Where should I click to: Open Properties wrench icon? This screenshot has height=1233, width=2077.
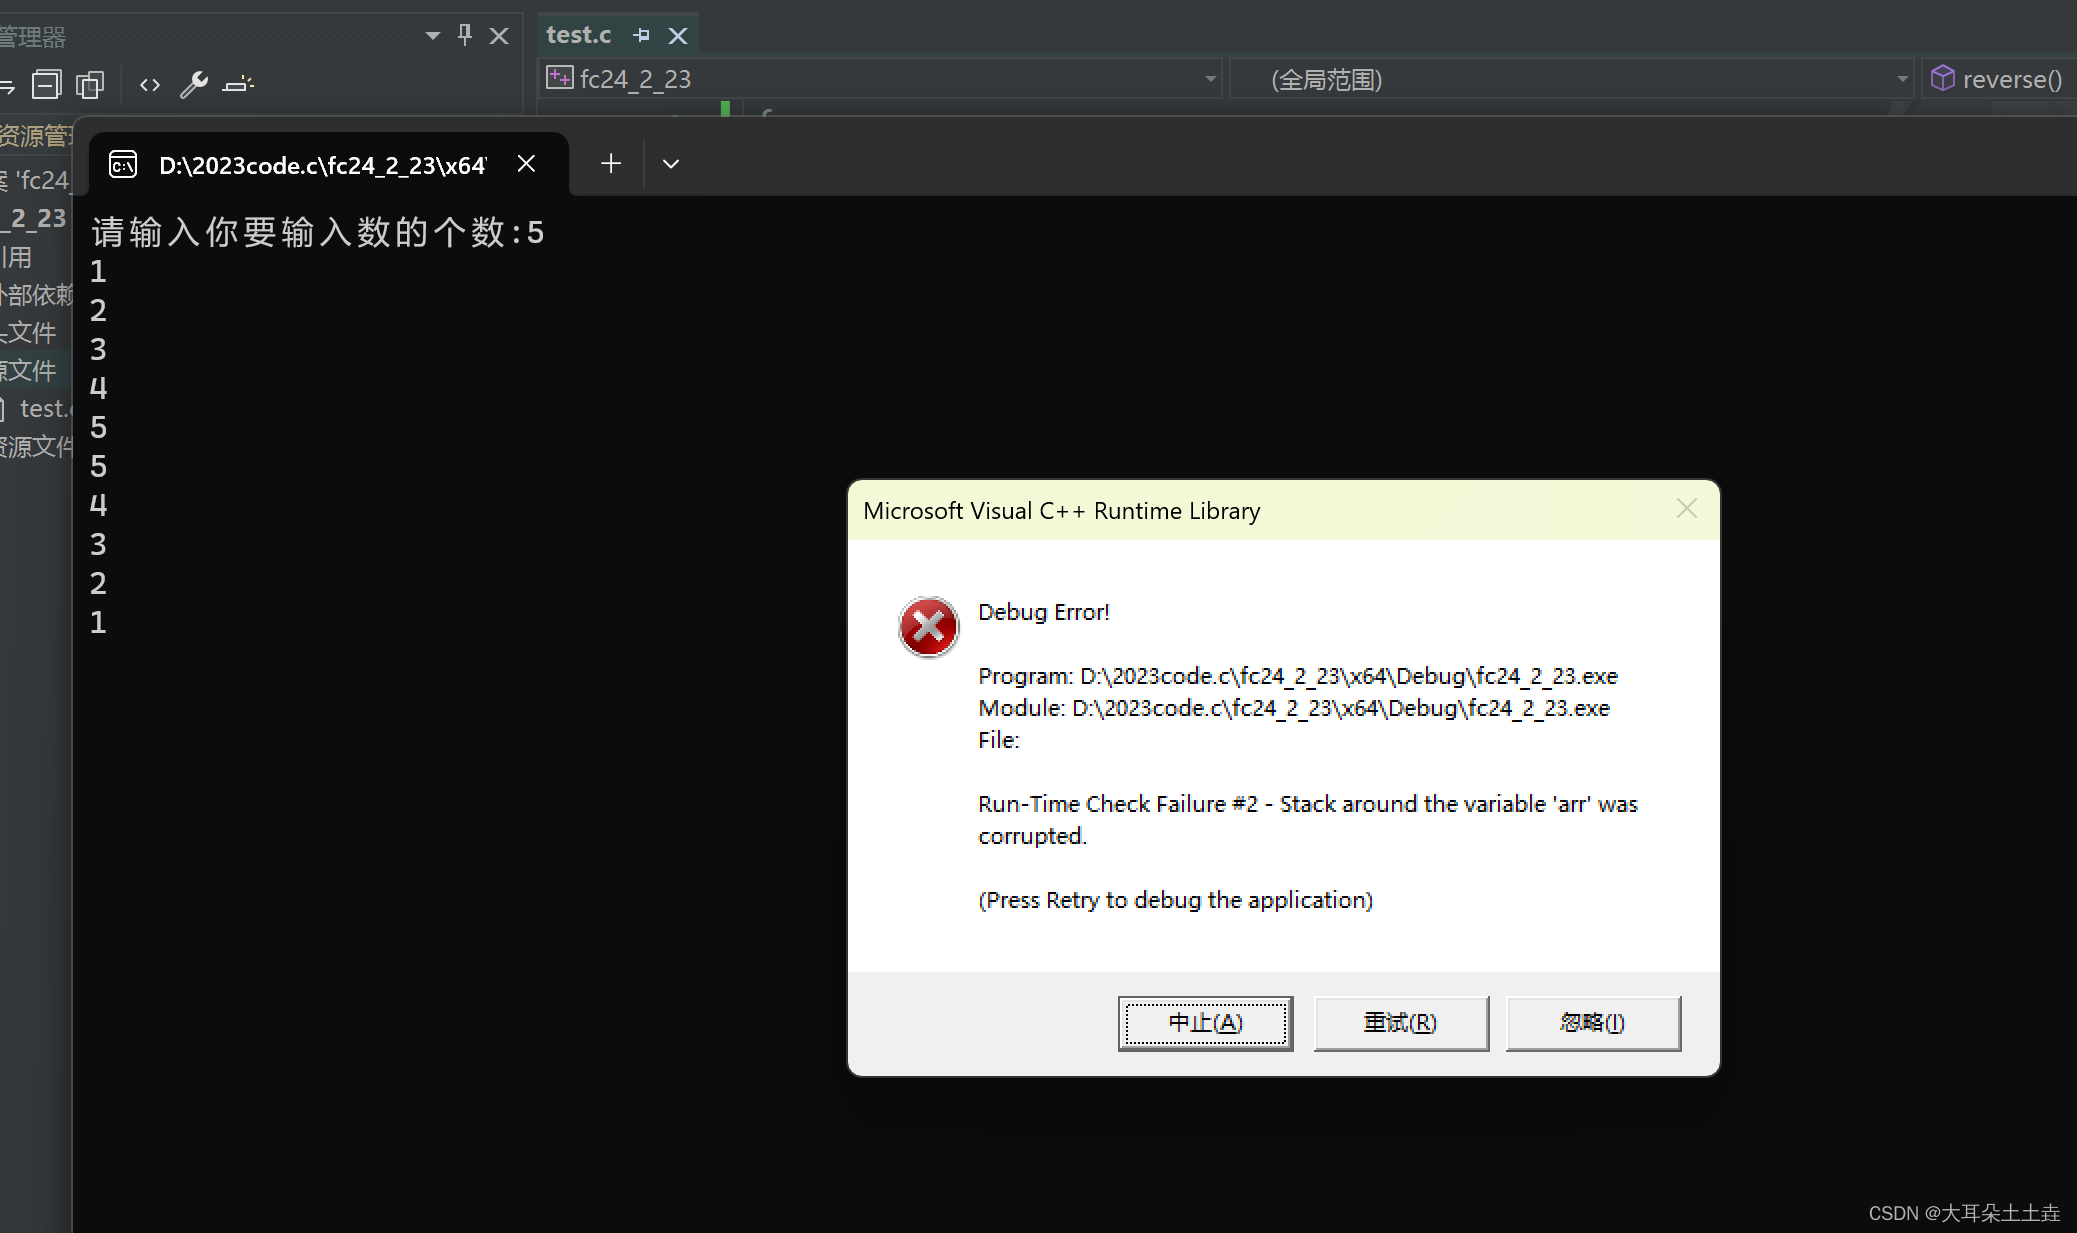[193, 85]
